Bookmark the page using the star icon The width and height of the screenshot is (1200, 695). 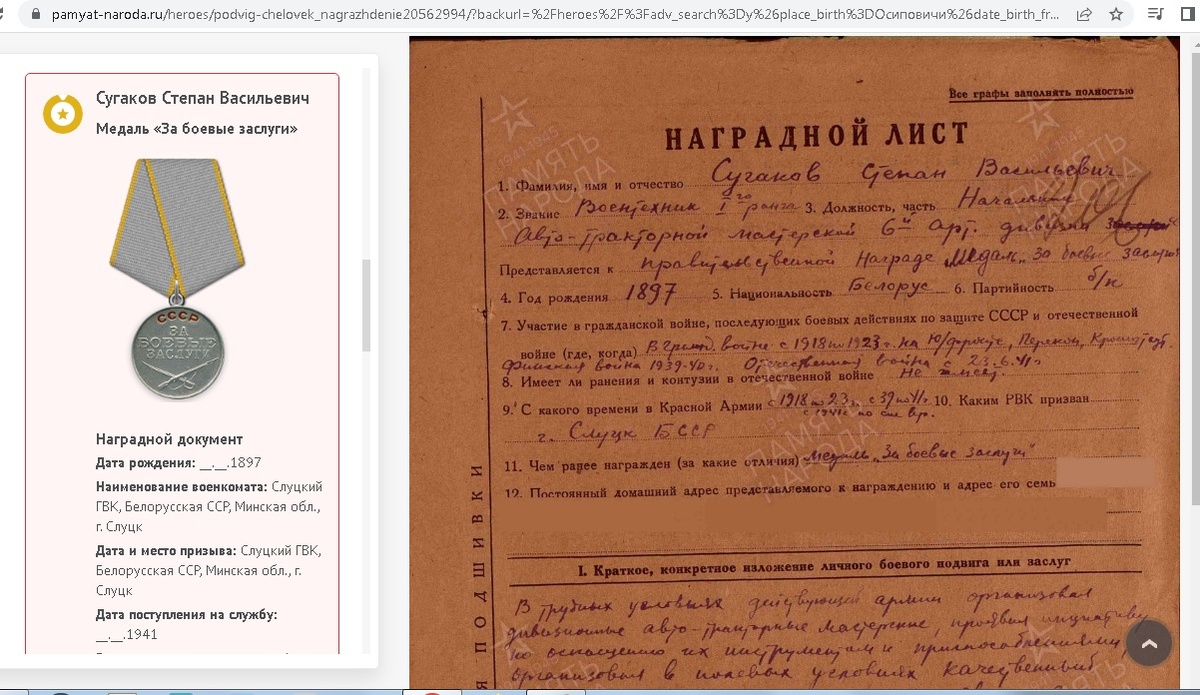coord(1116,15)
